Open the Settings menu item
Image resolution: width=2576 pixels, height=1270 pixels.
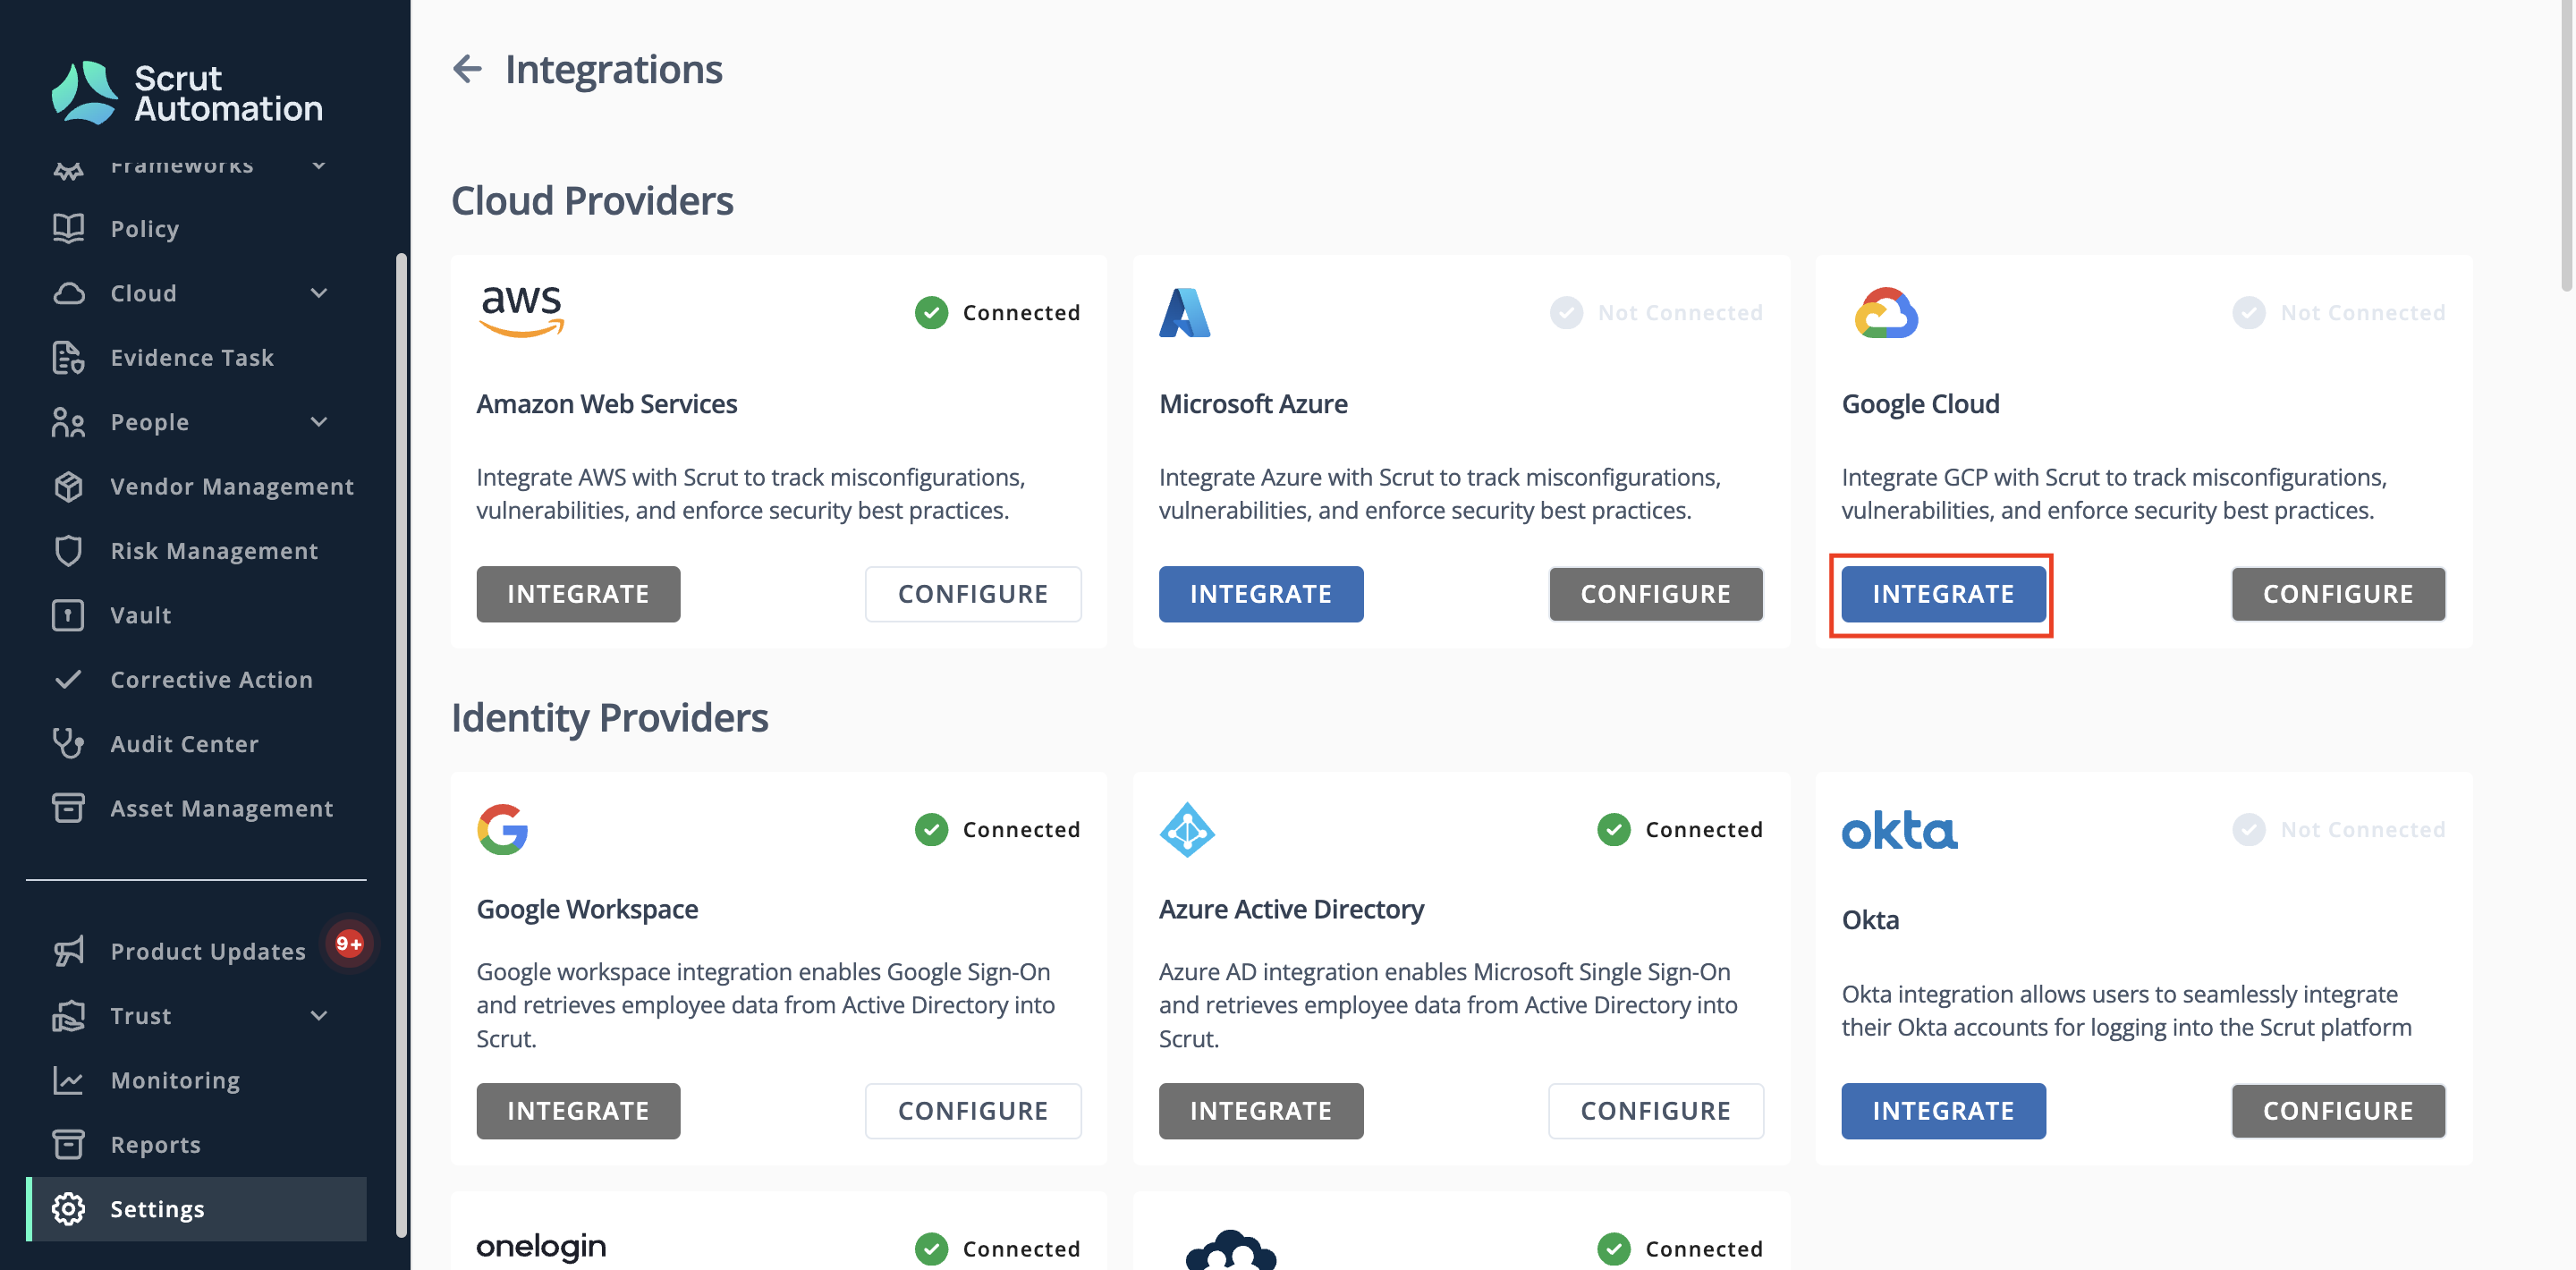click(196, 1208)
